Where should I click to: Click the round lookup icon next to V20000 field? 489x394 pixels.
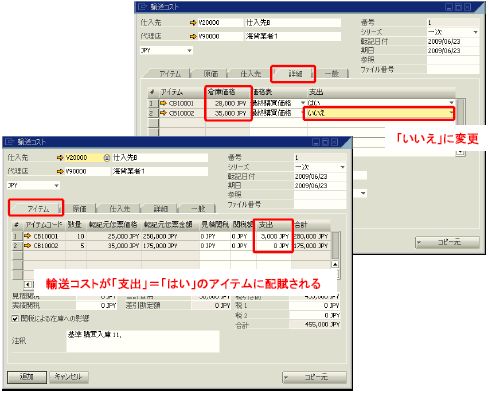107,158
